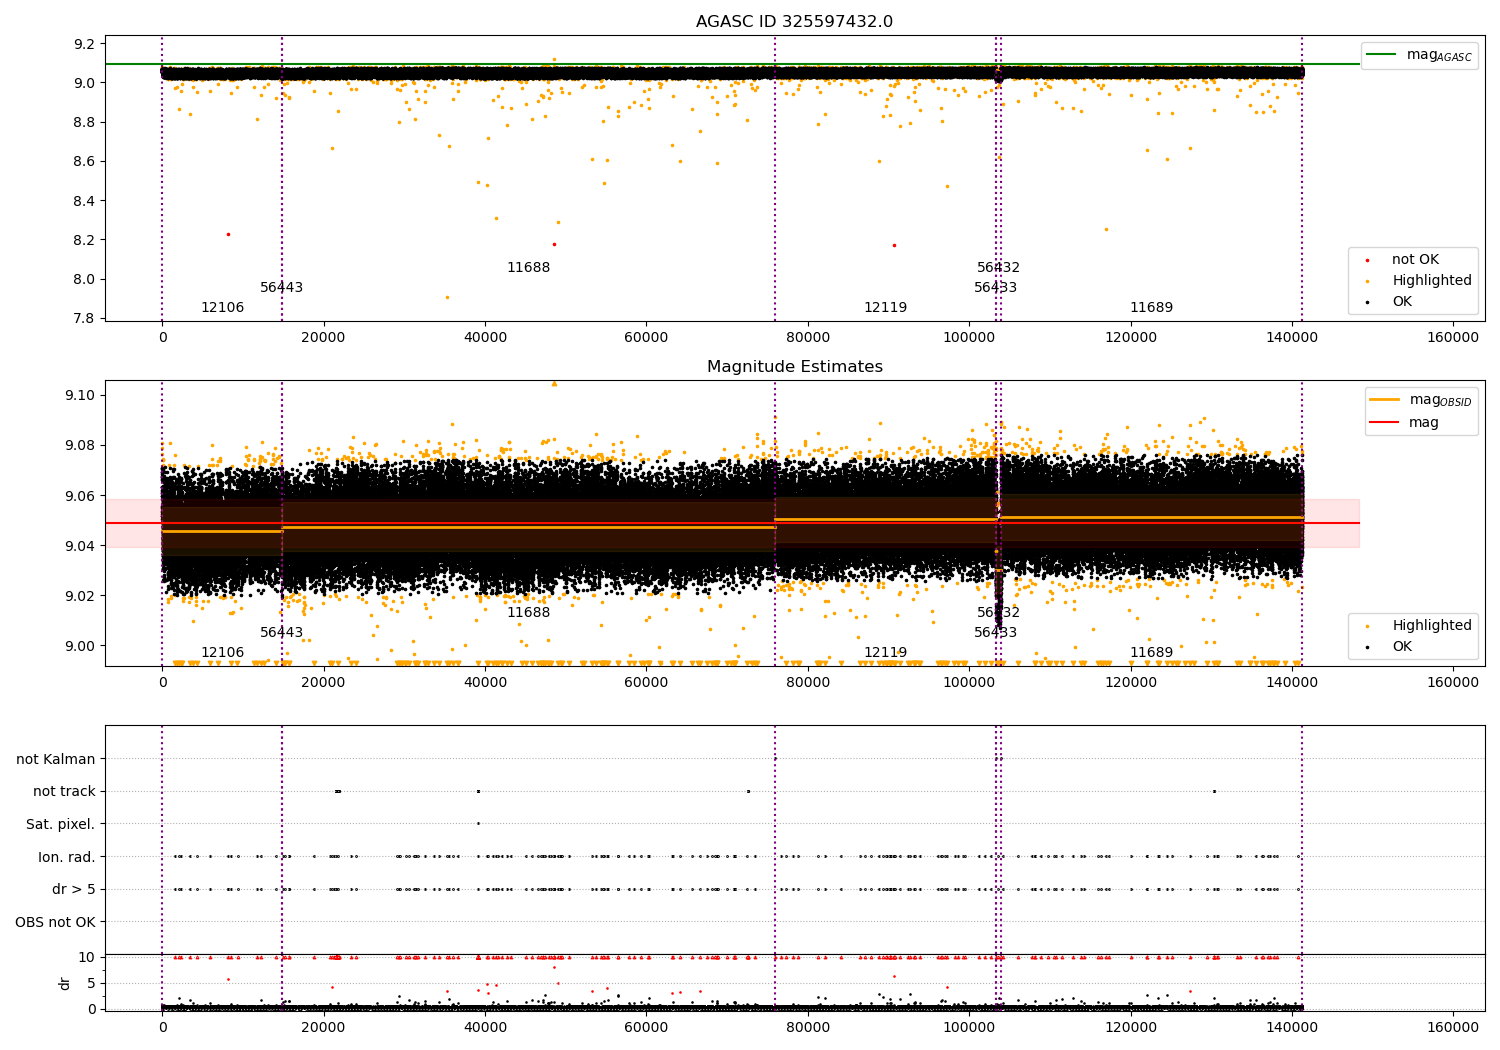Click the 'AGASC ID 325597432.0' title
The width and height of the screenshot is (1500, 1050).
point(795,22)
